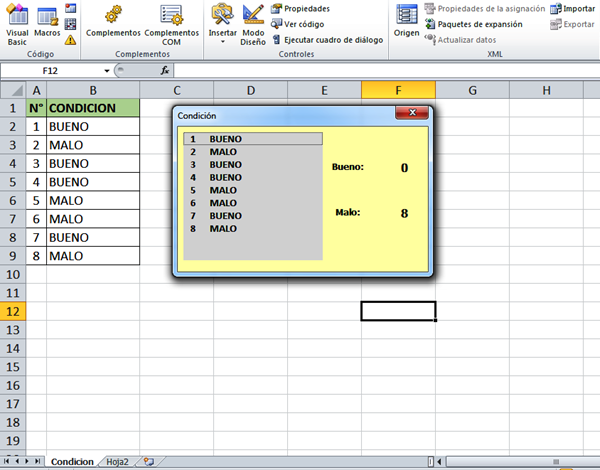Click into the formula bar
Viewport: 600px width, 470px height.
[386, 71]
